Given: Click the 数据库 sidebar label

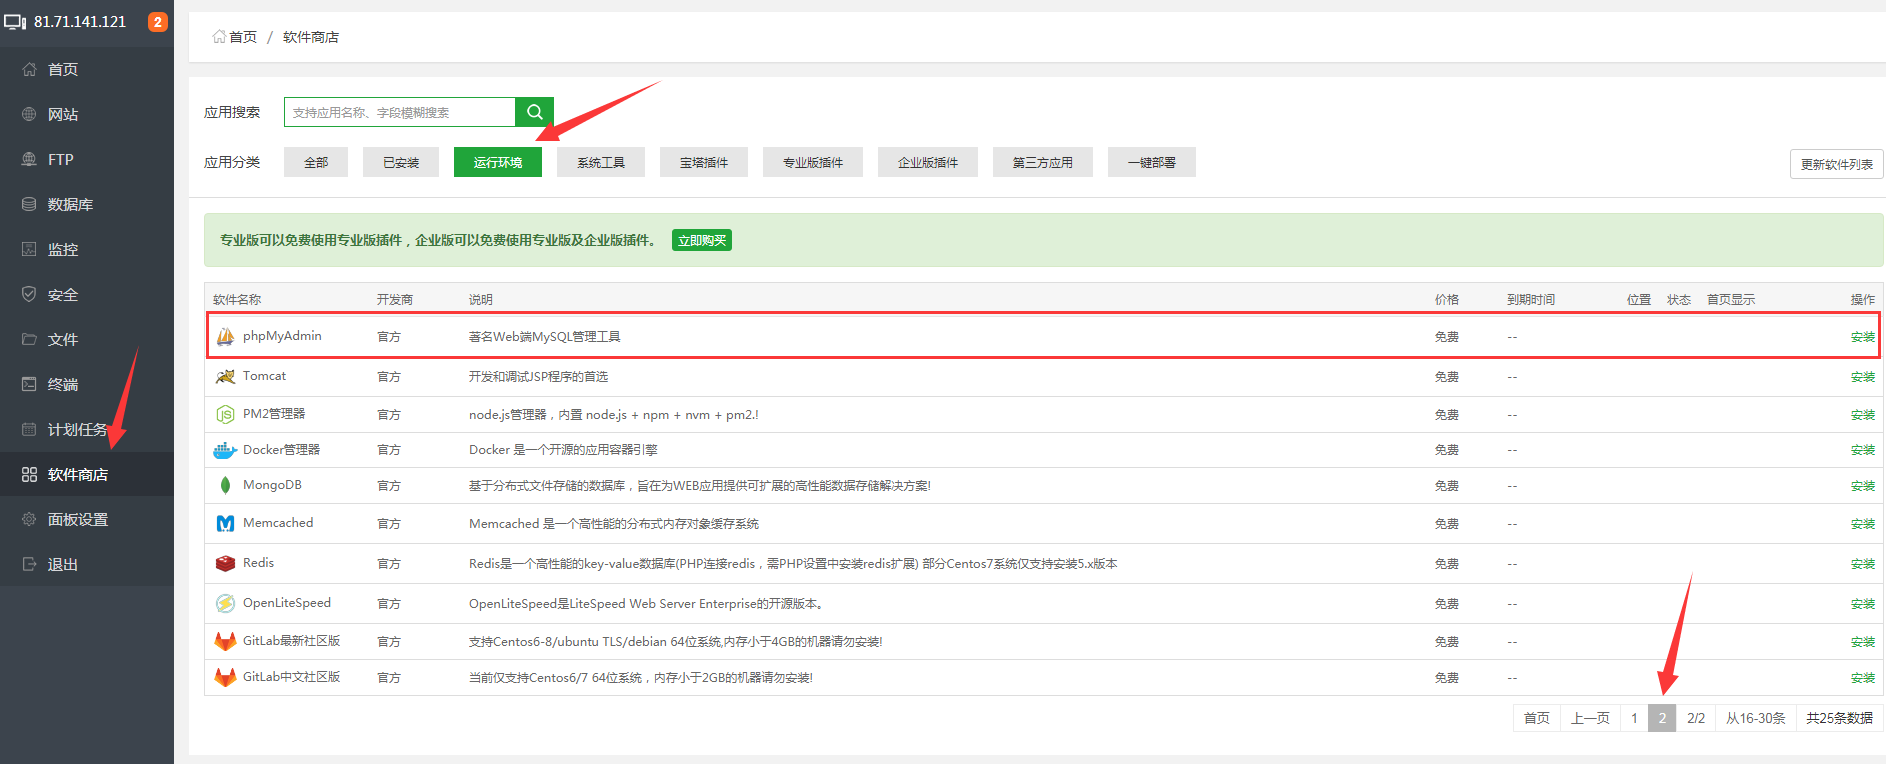Looking at the screenshot, I should pyautogui.click(x=70, y=204).
